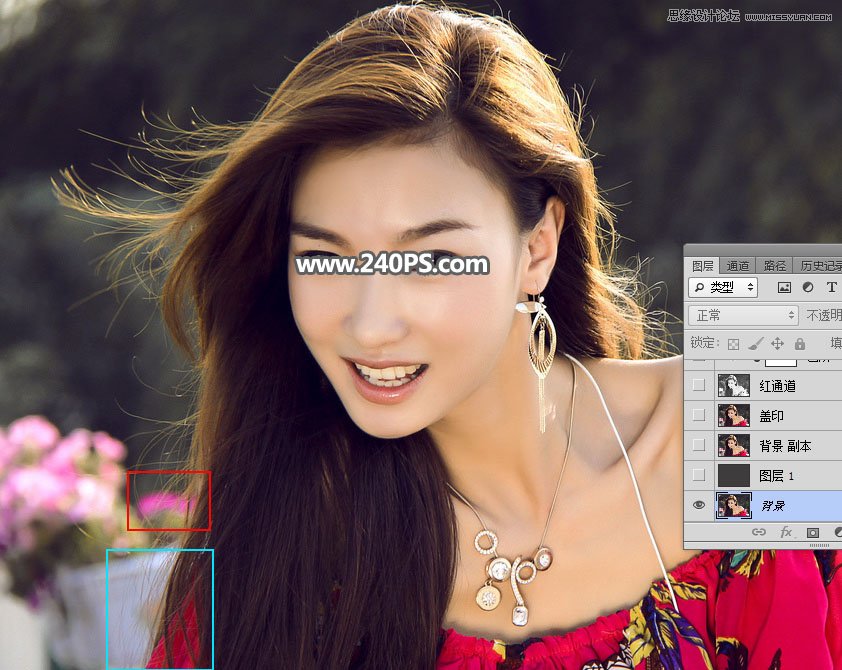This screenshot has height=670, width=842.
Task: Click the pixel layer filter icon
Action: [x=784, y=288]
